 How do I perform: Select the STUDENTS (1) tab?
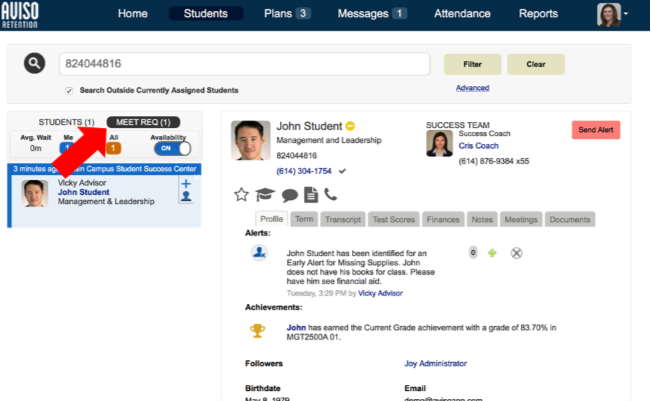[x=66, y=122]
